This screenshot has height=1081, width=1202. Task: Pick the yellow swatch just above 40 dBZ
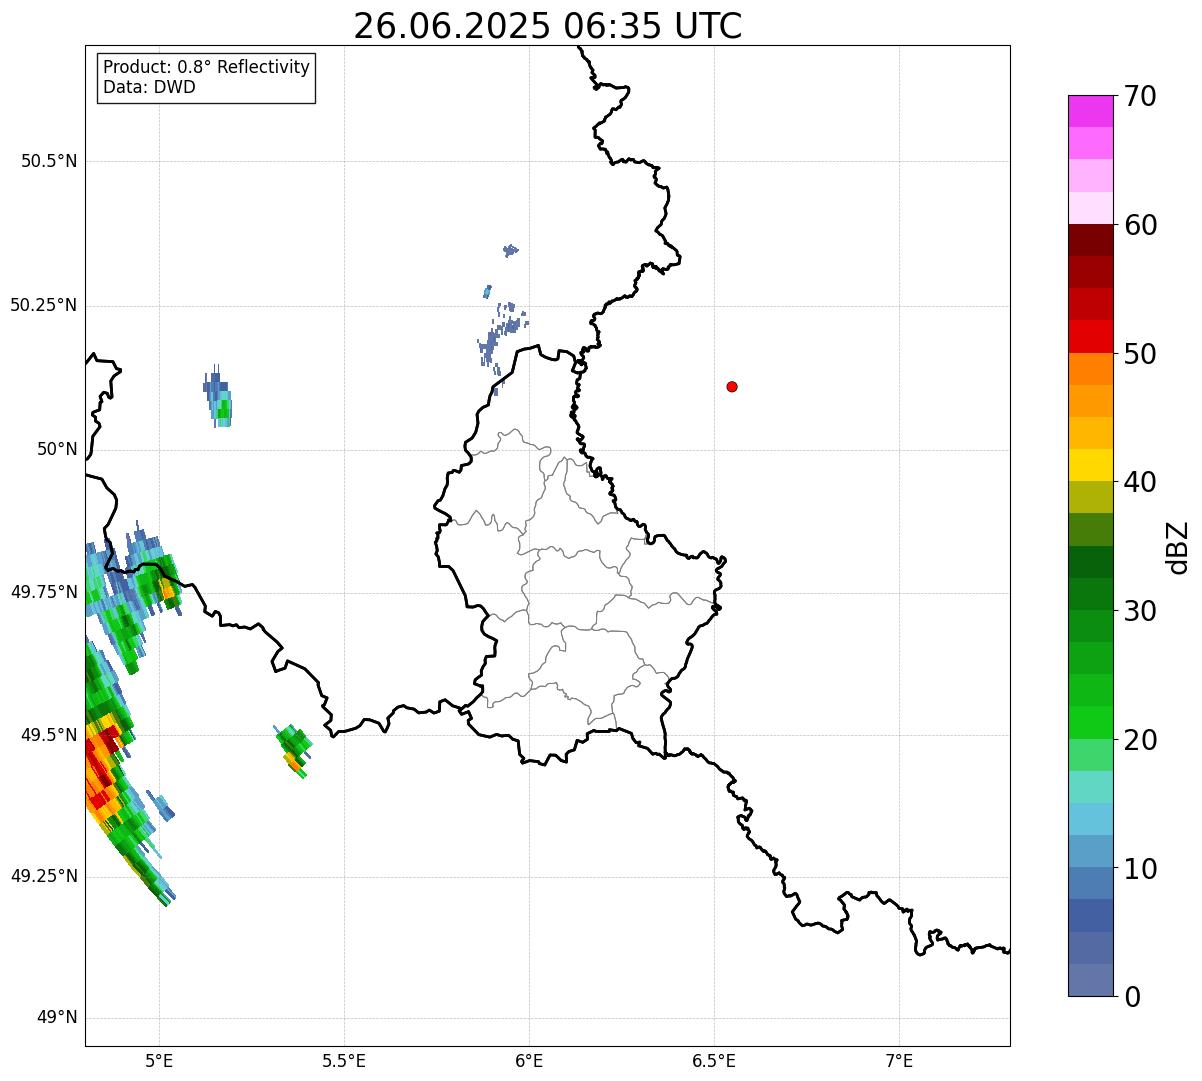(1090, 465)
